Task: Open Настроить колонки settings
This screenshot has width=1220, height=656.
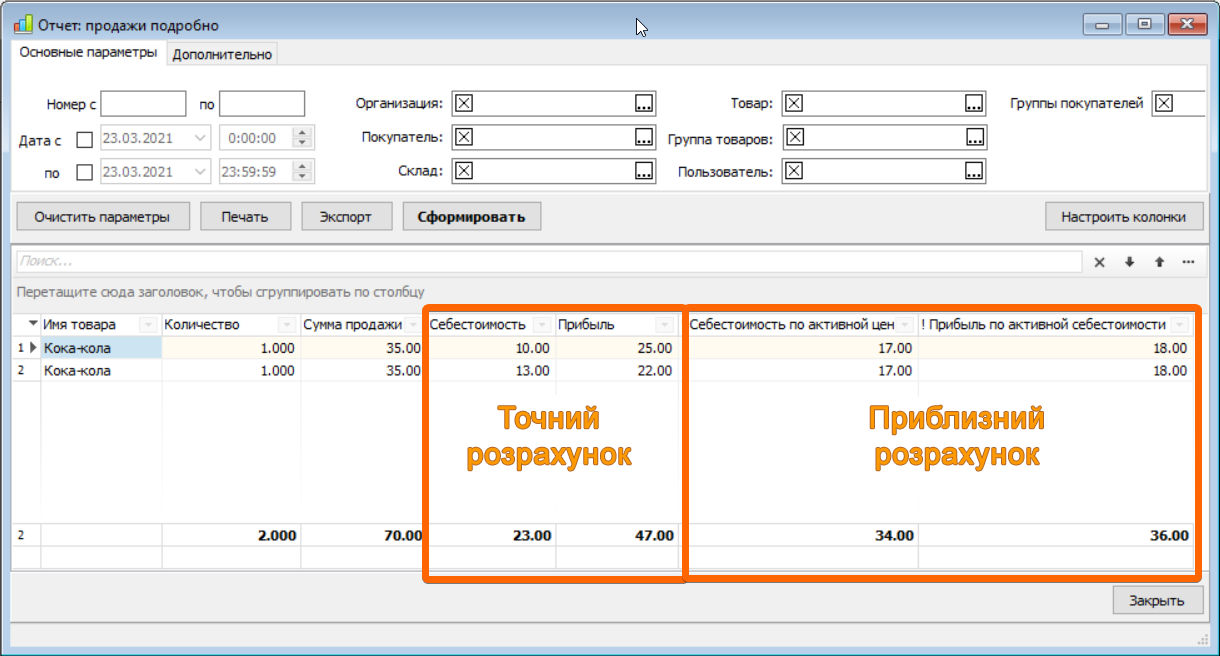Action: (x=1124, y=216)
